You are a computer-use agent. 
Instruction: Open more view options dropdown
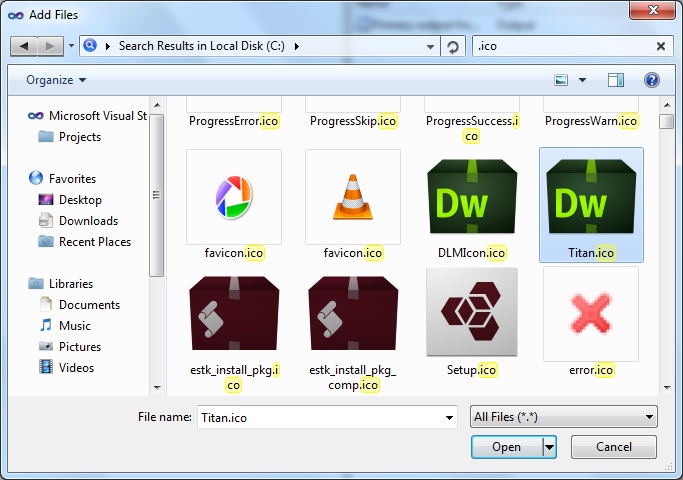tap(582, 80)
